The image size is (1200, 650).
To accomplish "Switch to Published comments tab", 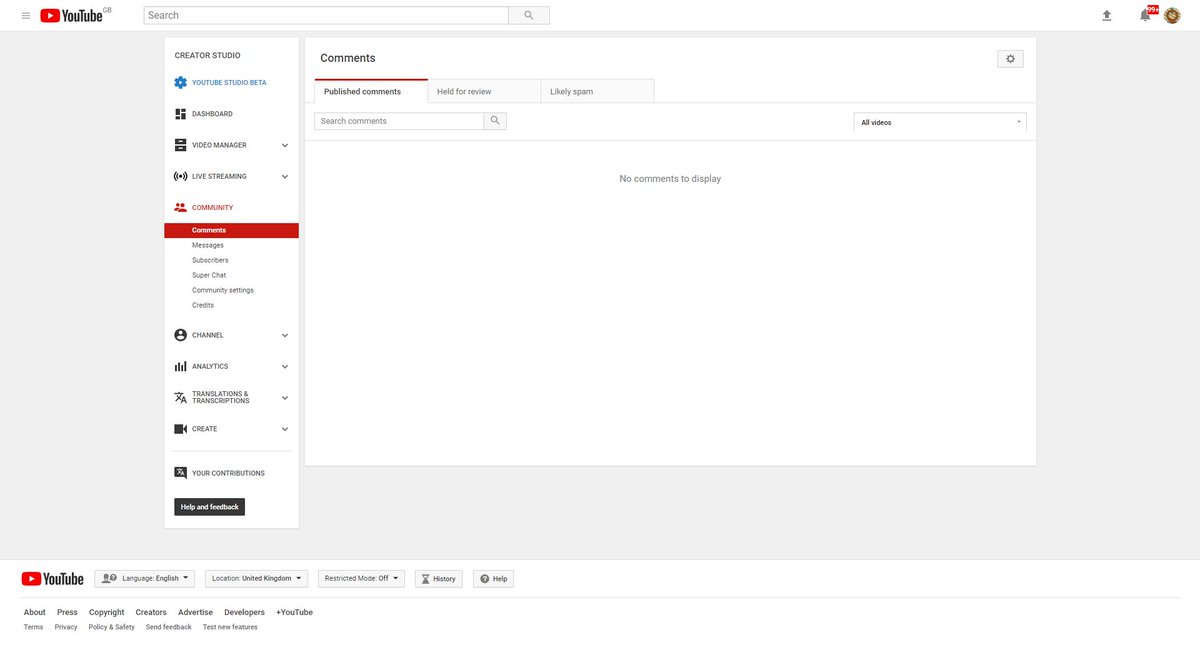I will [x=371, y=91].
